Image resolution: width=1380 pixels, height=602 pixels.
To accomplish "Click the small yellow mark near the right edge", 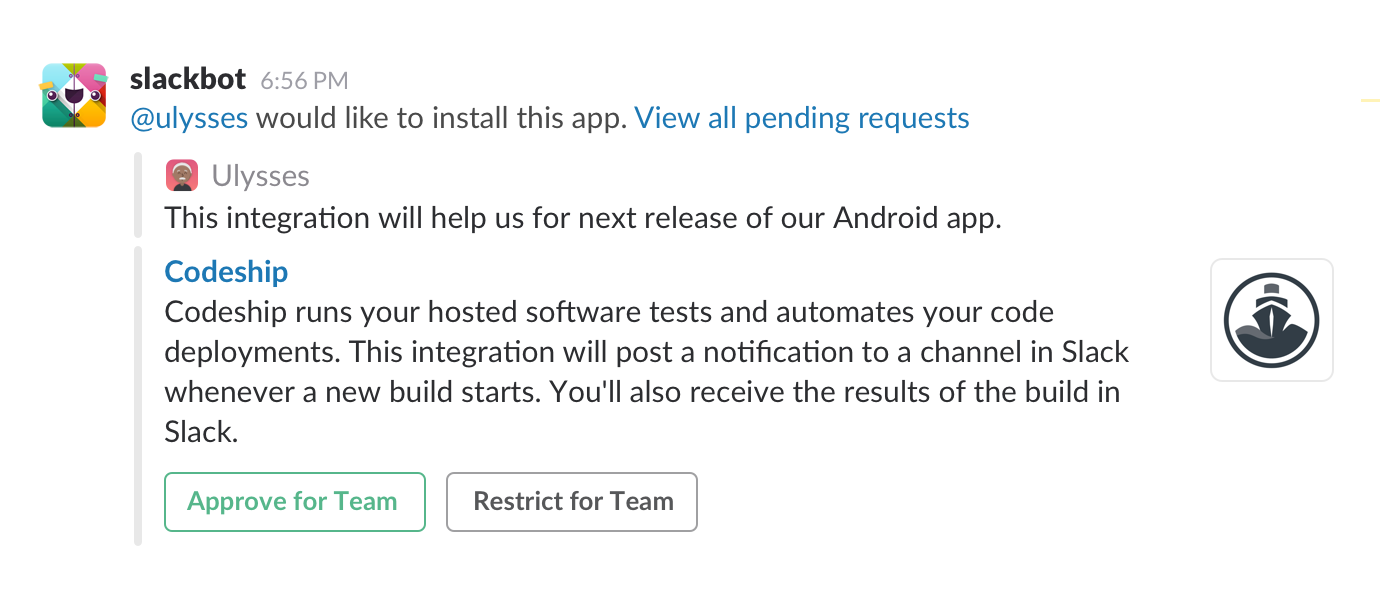I will click(1370, 100).
